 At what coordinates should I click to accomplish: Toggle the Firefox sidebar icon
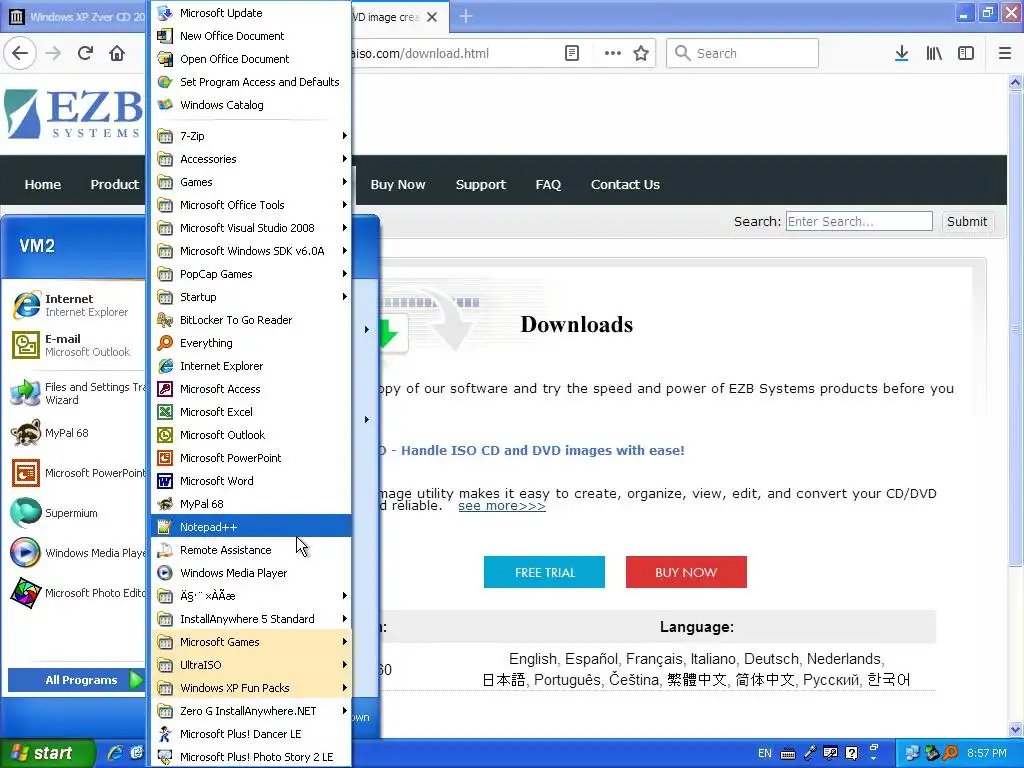(x=966, y=54)
